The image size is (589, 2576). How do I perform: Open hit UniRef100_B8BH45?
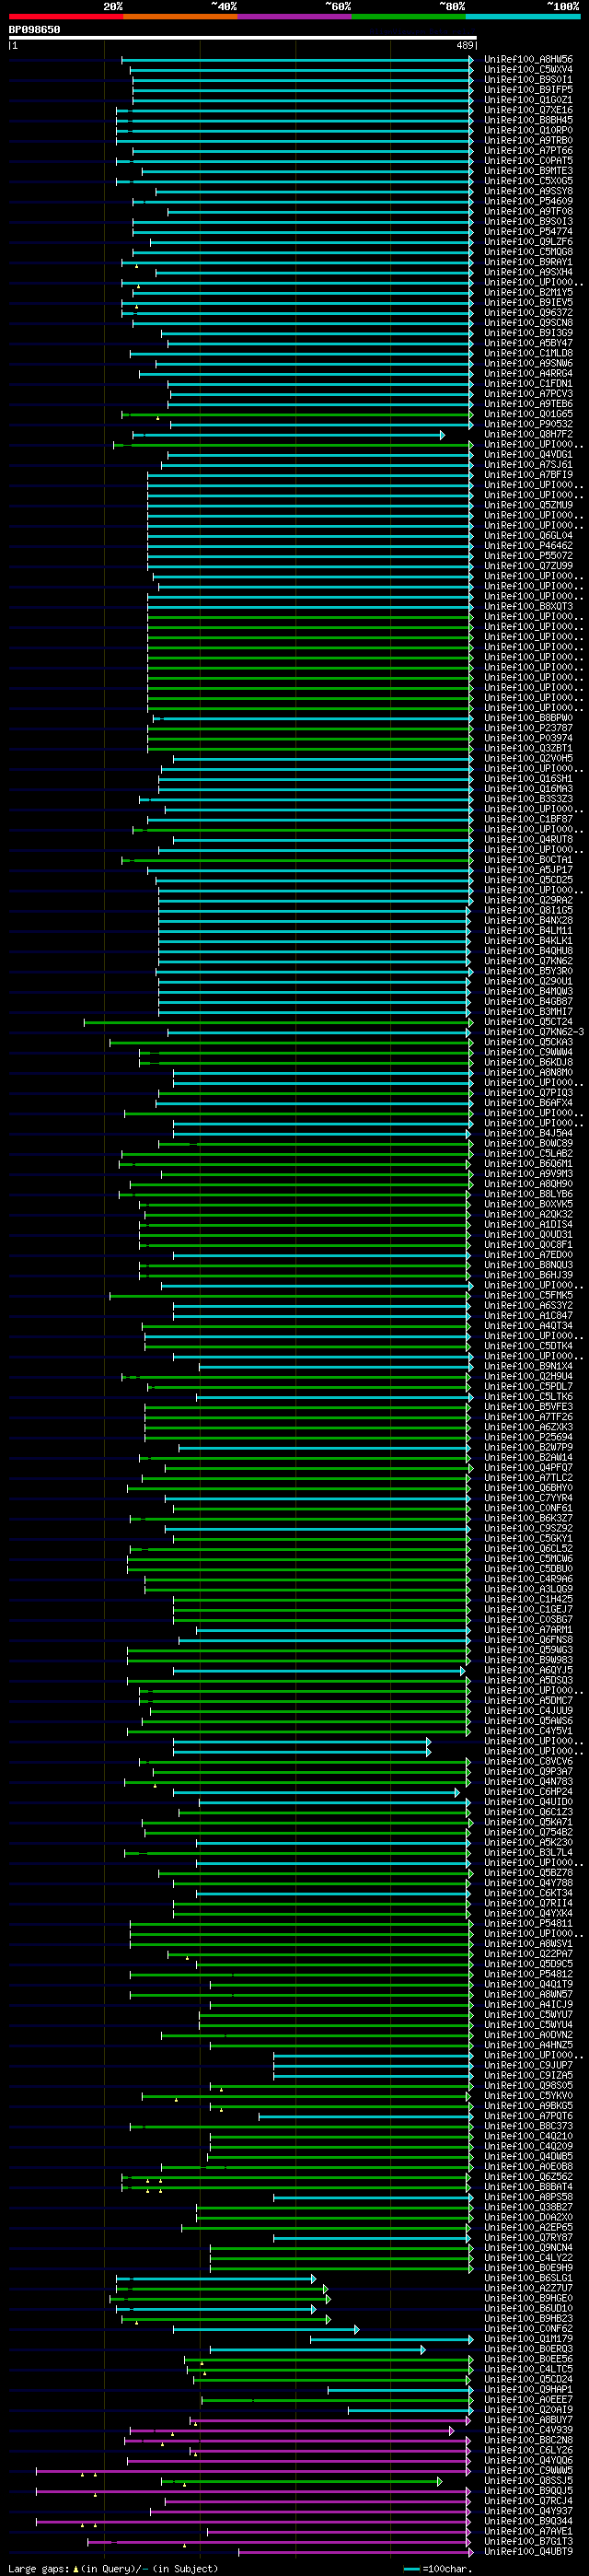[528, 120]
